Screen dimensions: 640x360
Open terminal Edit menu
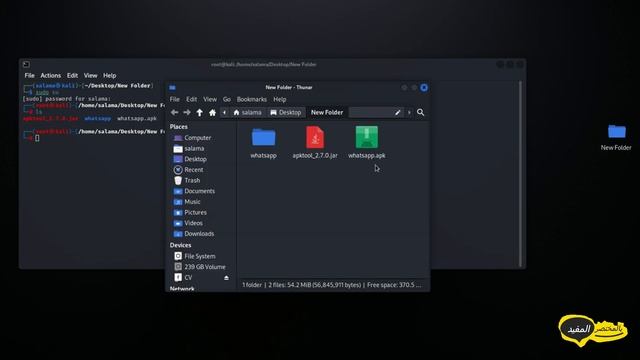(72, 76)
